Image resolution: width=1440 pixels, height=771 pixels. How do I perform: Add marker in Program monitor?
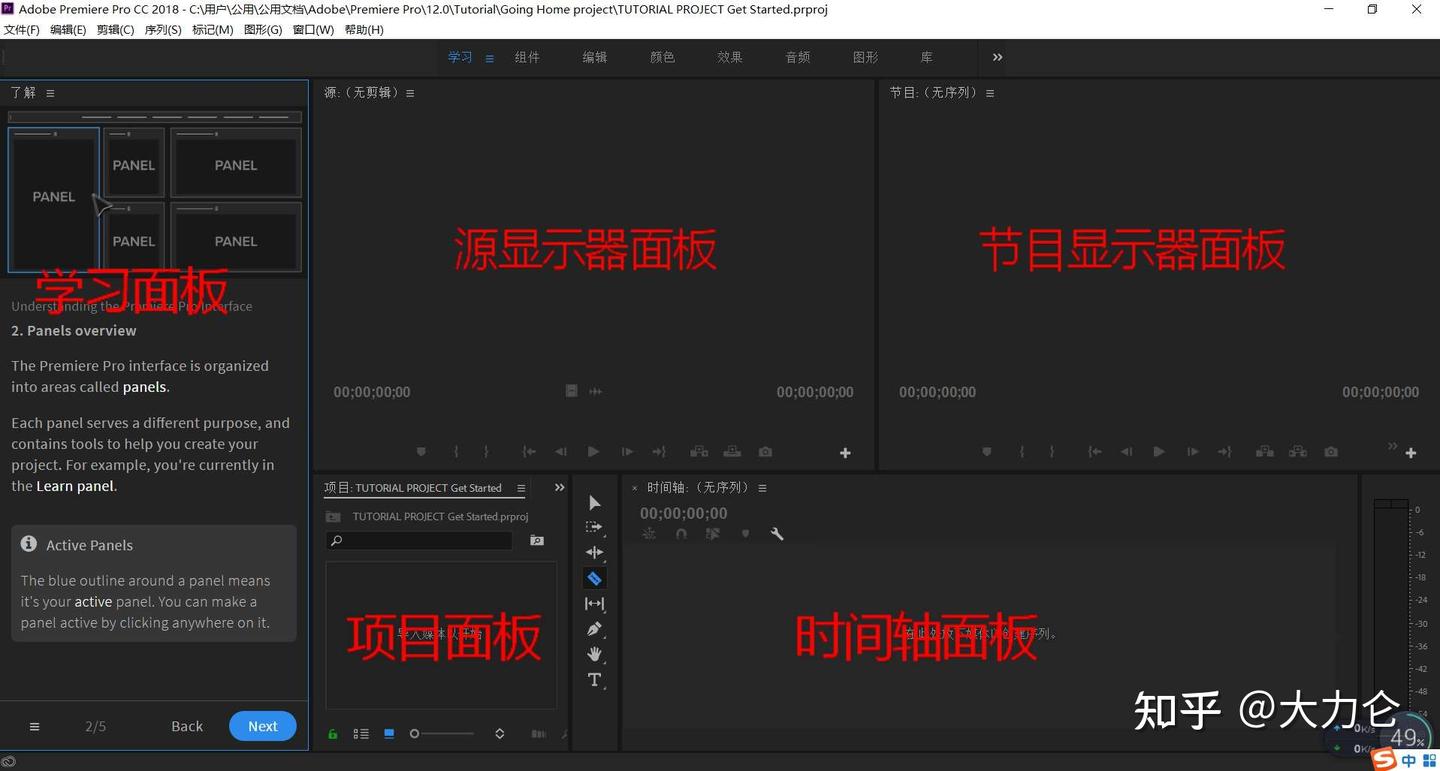[x=987, y=452]
